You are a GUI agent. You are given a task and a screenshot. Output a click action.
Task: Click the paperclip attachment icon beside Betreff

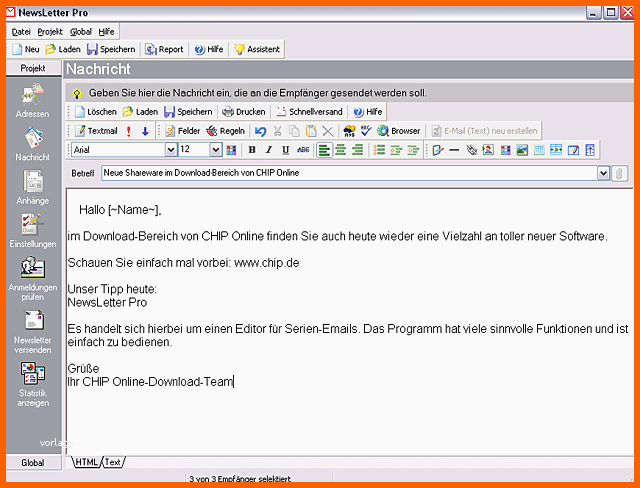click(619, 173)
